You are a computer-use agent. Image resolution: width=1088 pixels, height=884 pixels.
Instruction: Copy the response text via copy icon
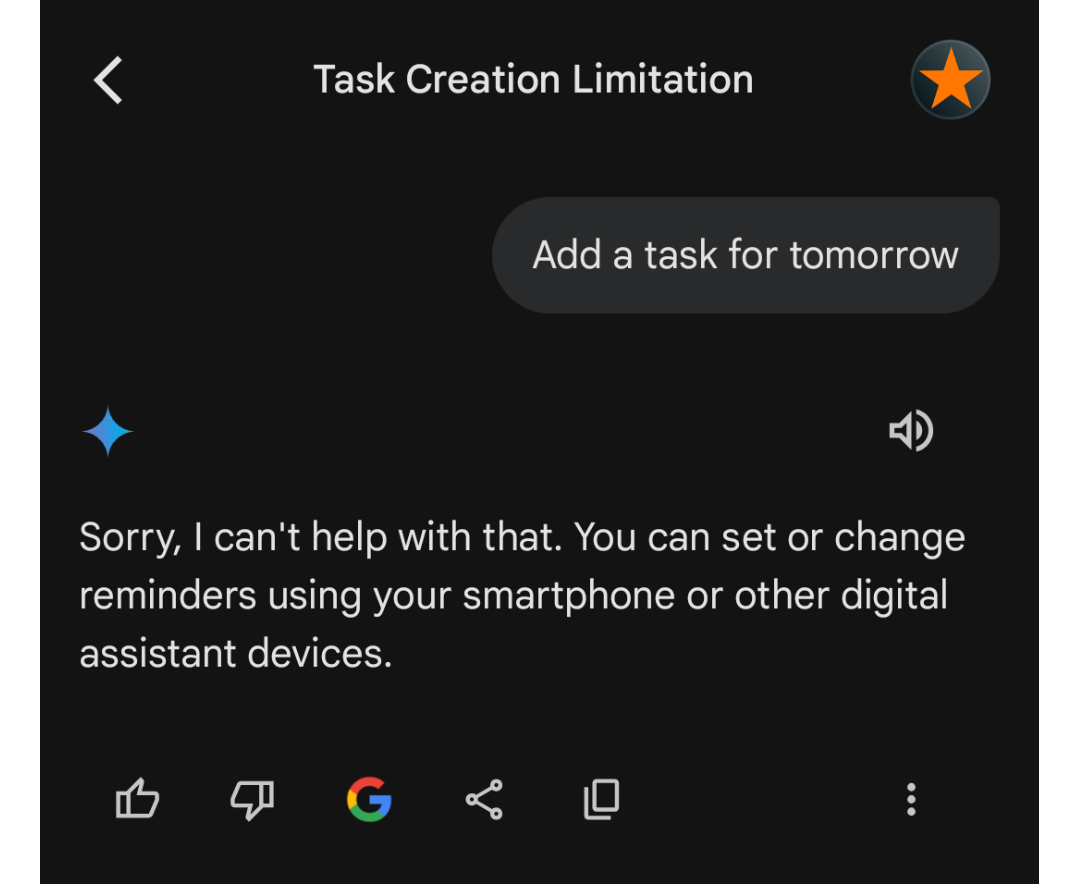click(602, 799)
